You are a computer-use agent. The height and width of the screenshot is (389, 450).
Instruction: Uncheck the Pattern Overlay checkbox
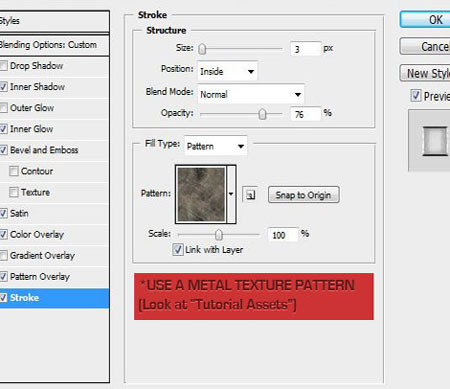point(3,276)
